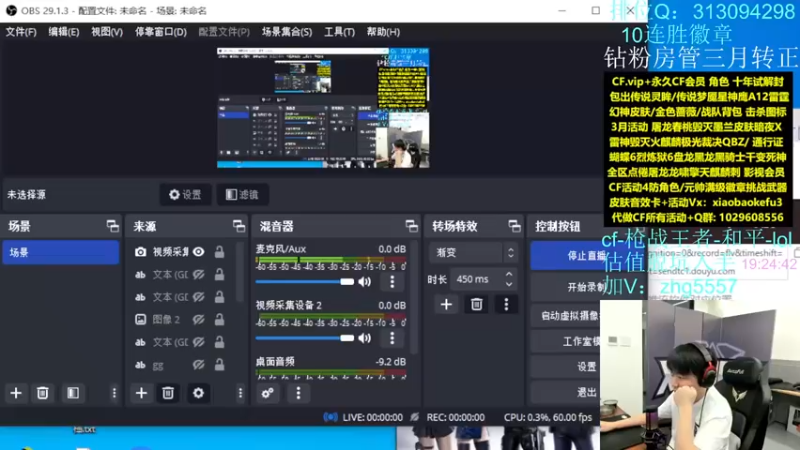Open the 场景集合(S) menu
Image resolution: width=800 pixels, height=450 pixels.
coord(287,32)
